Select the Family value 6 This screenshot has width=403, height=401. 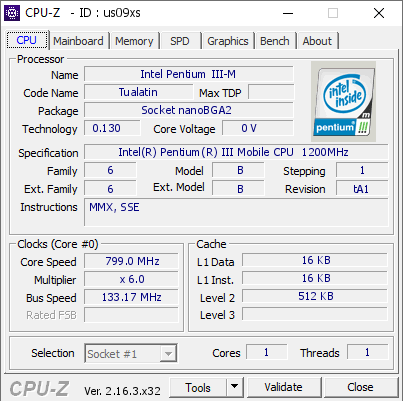[x=110, y=170]
